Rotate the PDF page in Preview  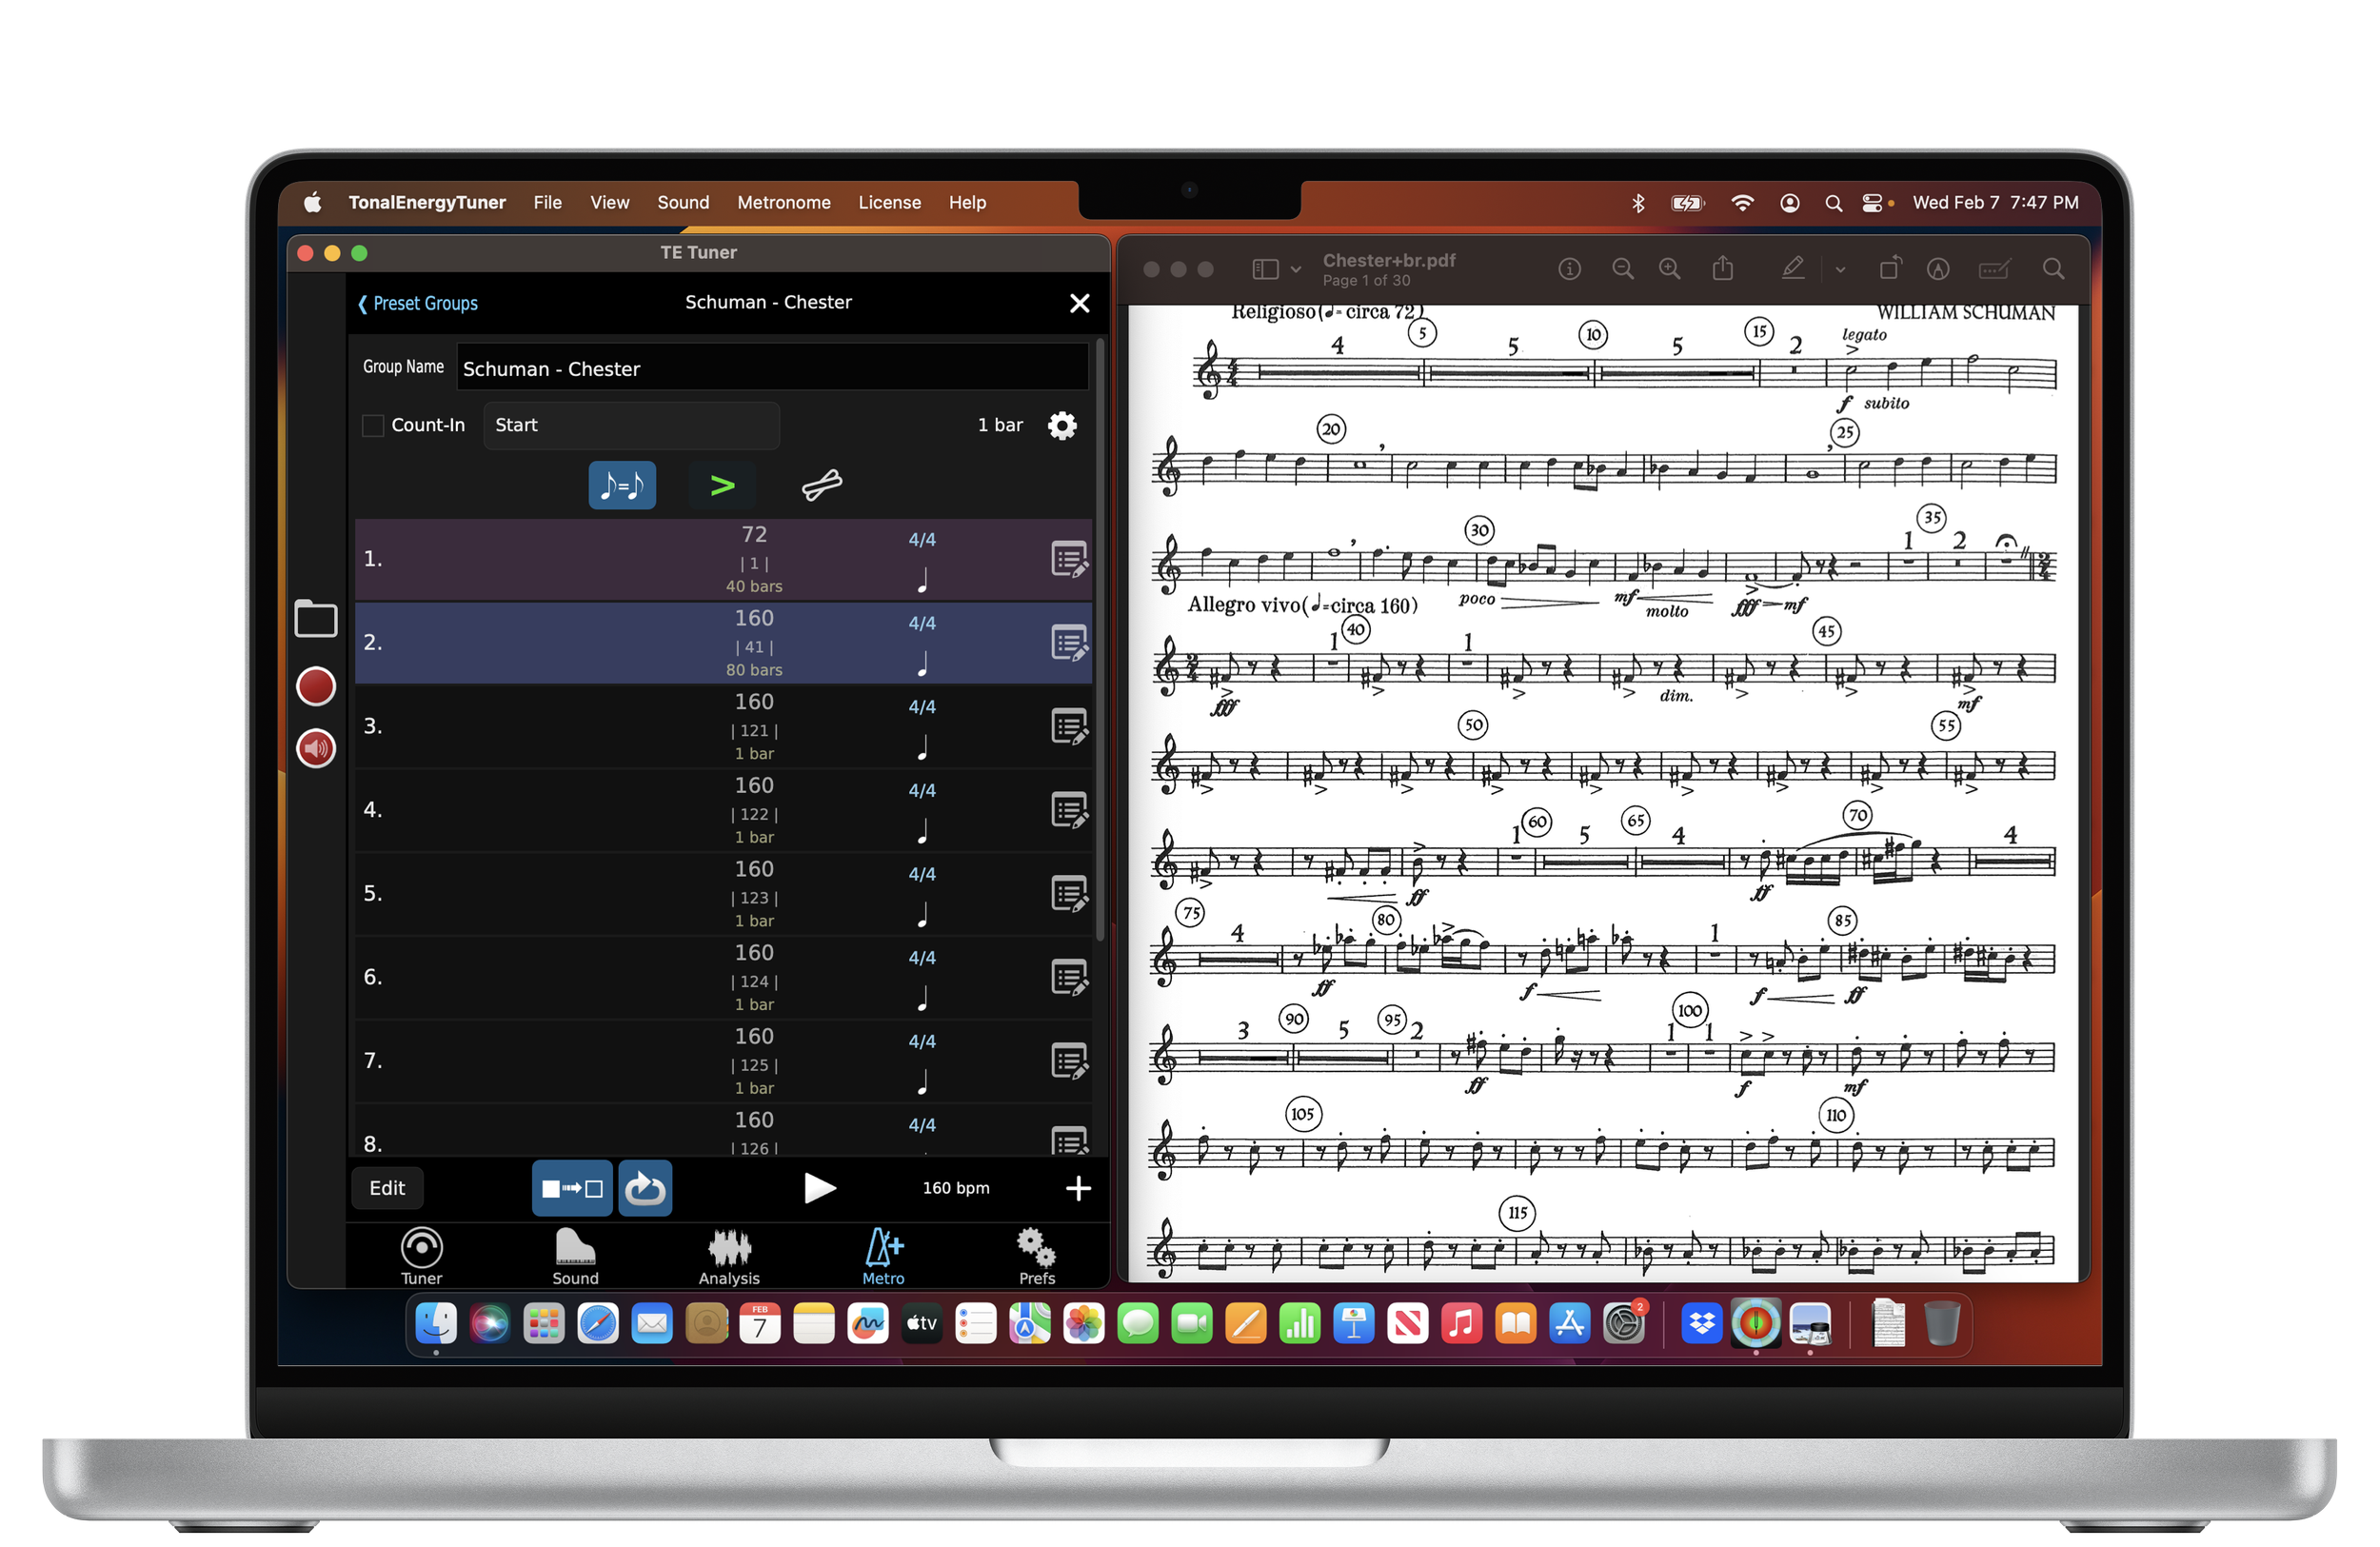(x=1888, y=268)
